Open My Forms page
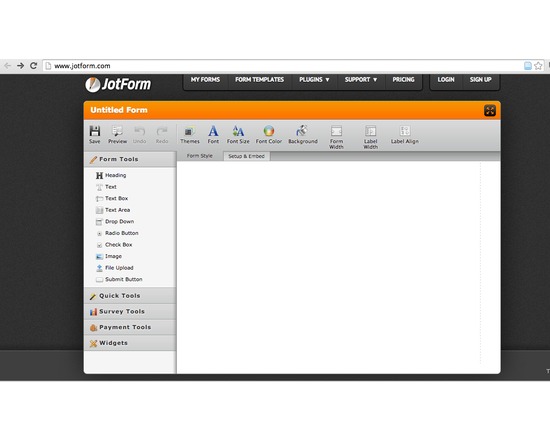 point(205,80)
